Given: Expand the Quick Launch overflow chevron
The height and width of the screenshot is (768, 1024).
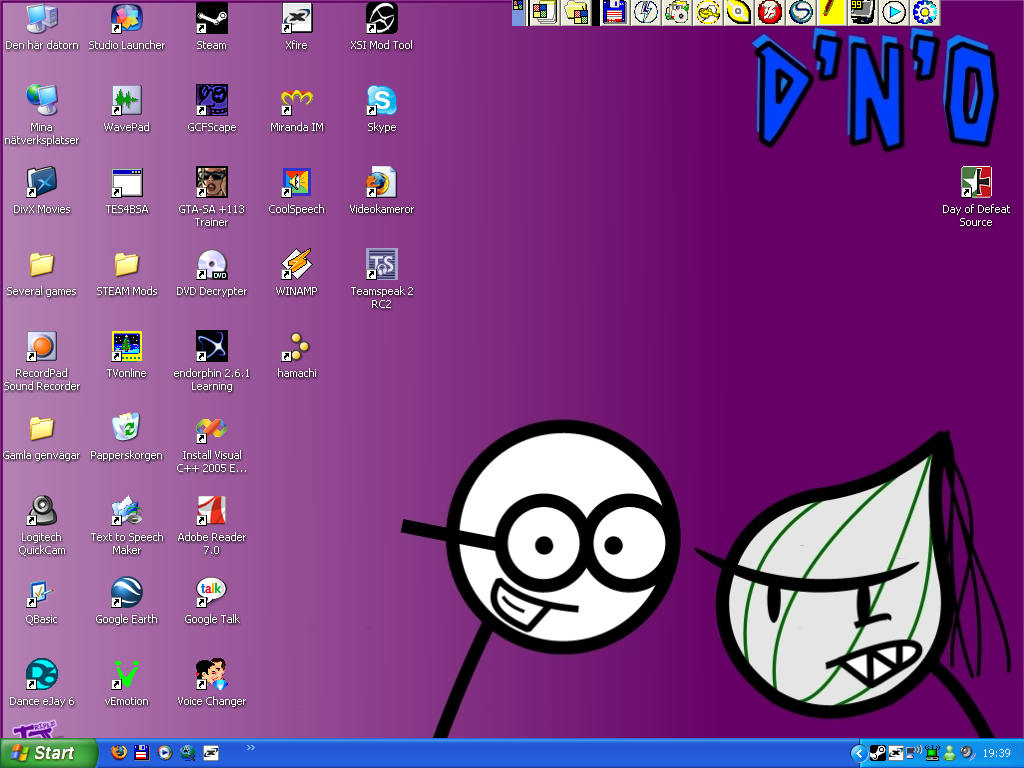Looking at the screenshot, I should pyautogui.click(x=250, y=747).
